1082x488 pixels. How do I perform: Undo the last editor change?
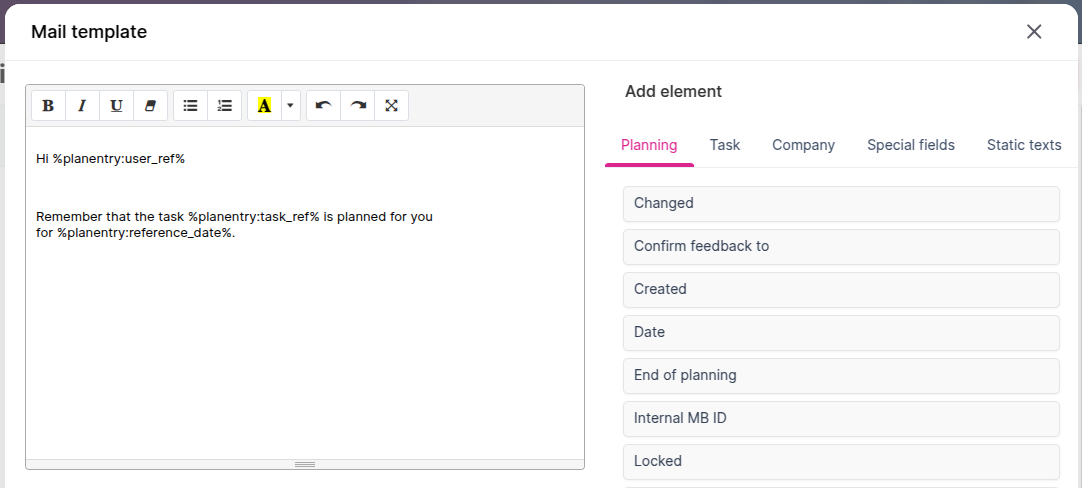coord(323,106)
